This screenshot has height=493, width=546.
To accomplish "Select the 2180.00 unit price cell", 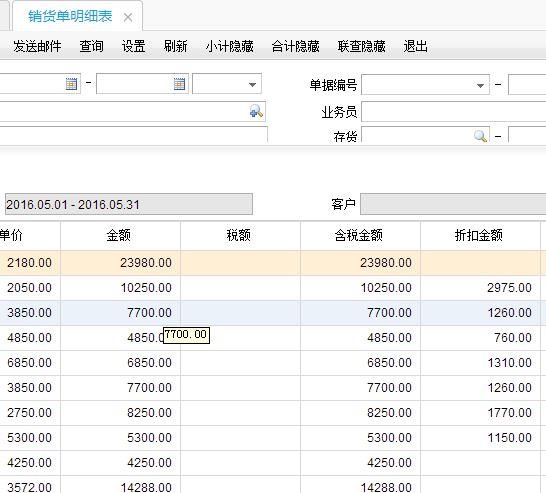I will tap(30, 263).
